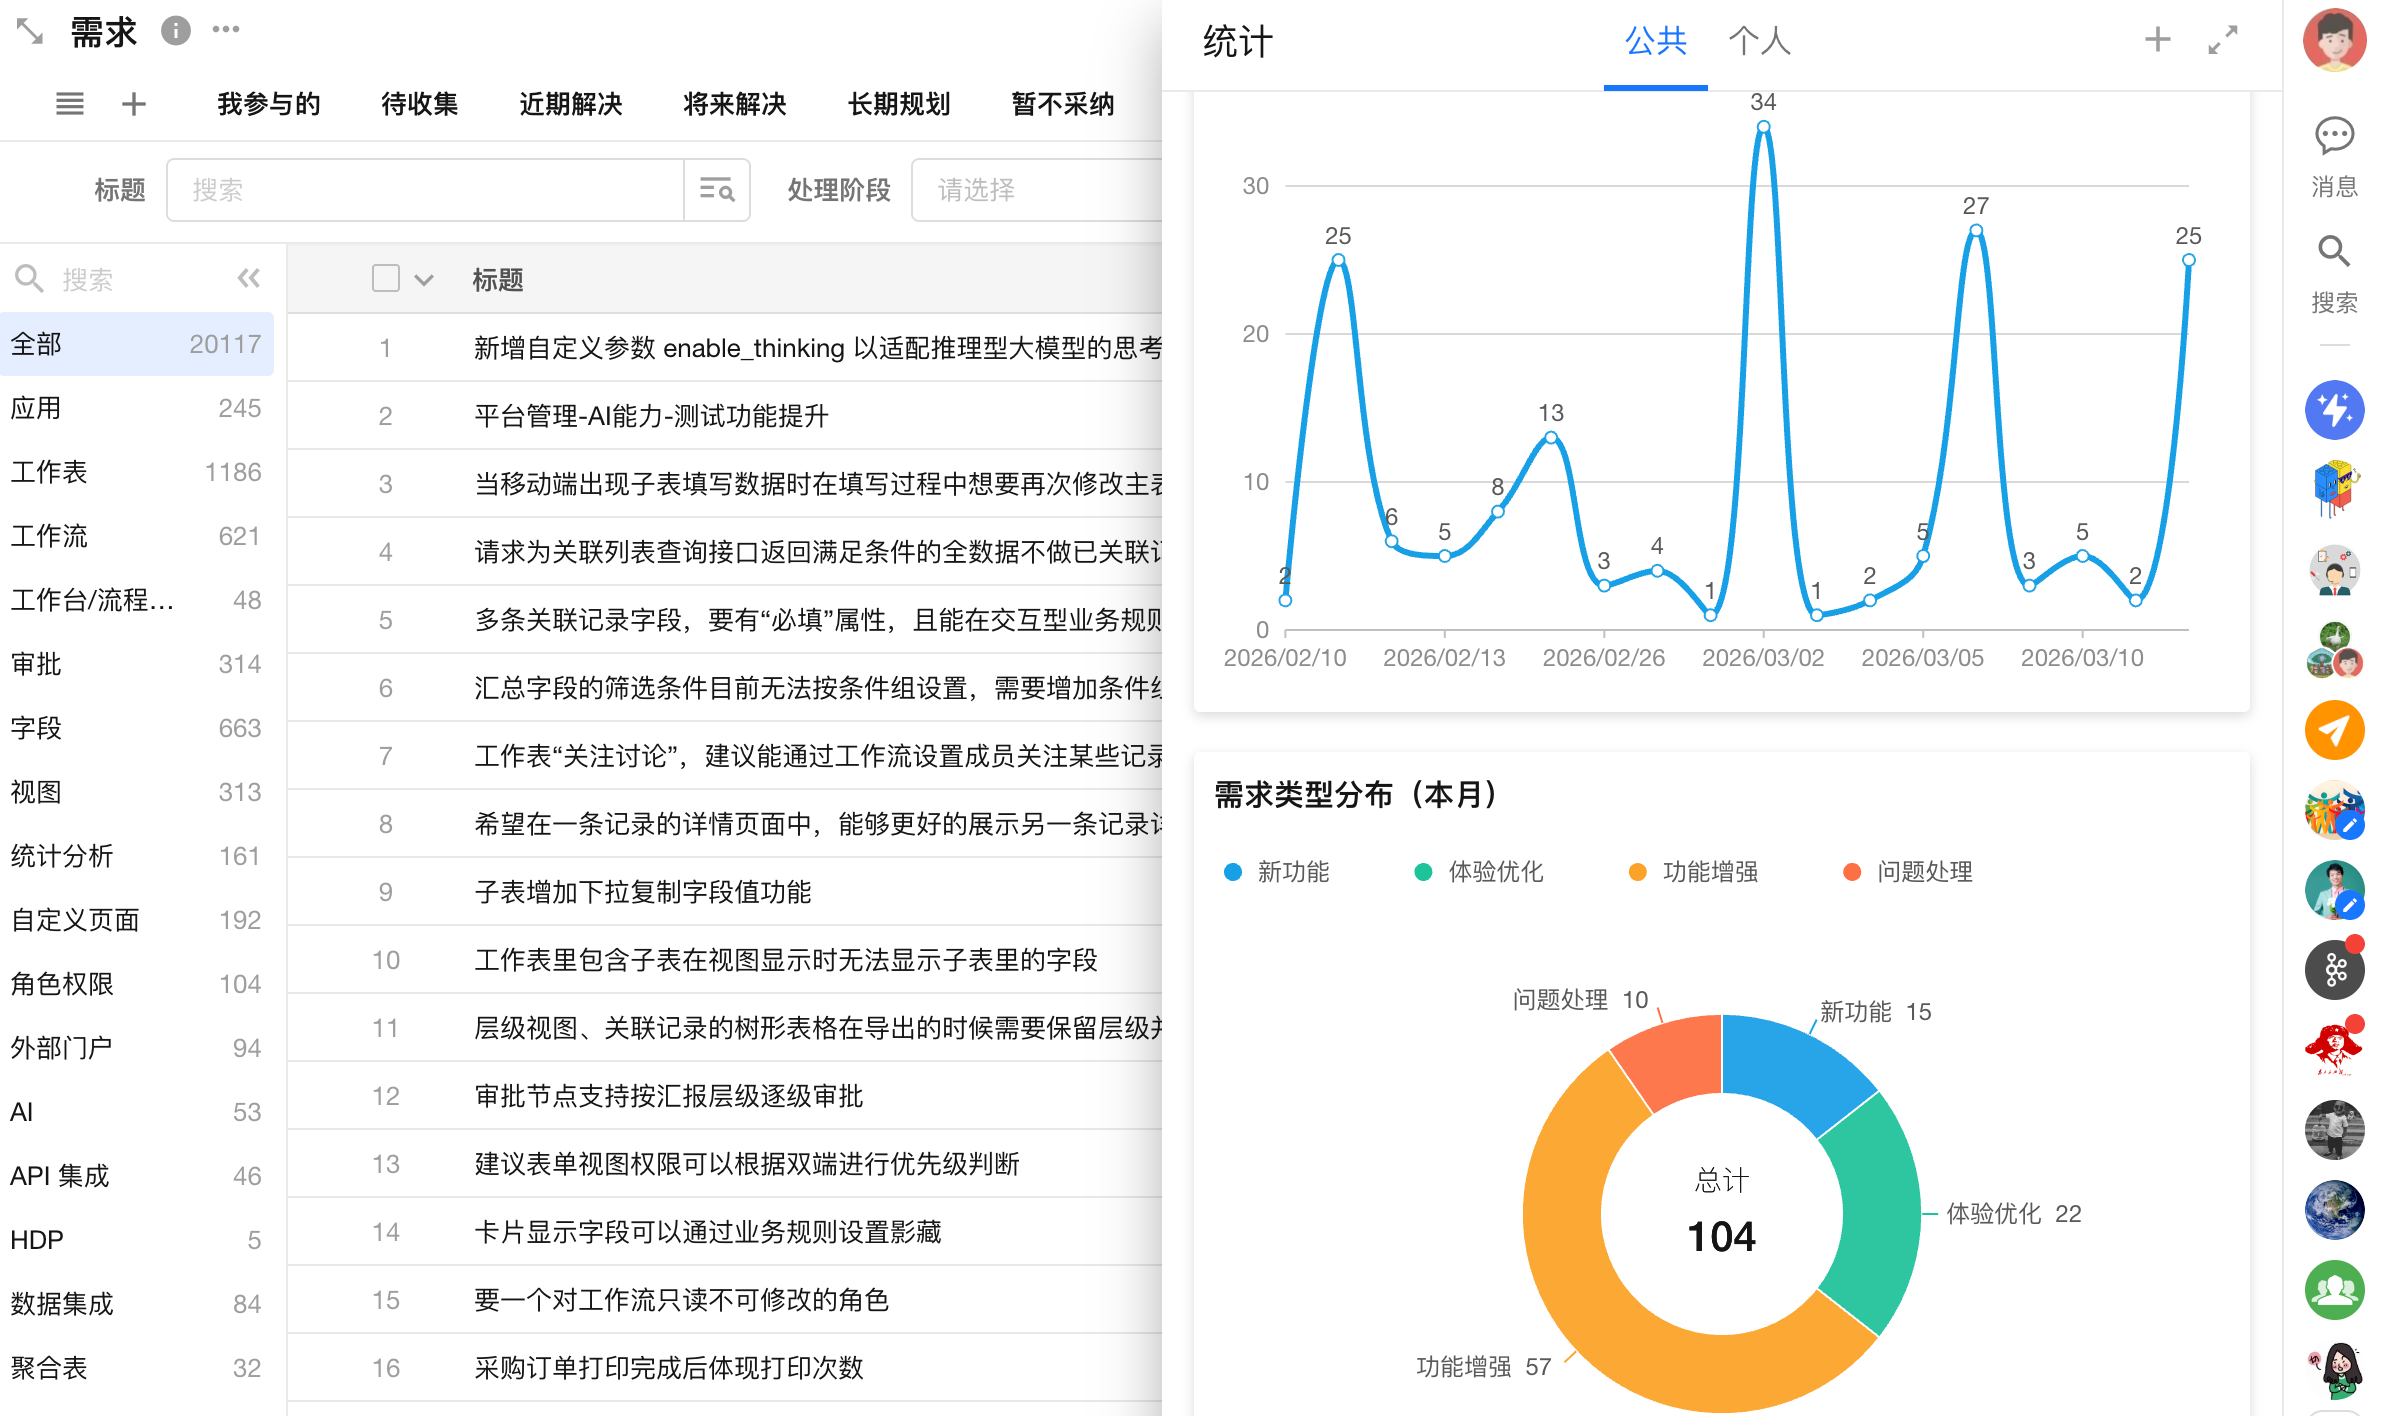Open requirement row 平台管理-AI能力-测试功能提升
Screen dimensions: 2382x1416
click(x=651, y=416)
